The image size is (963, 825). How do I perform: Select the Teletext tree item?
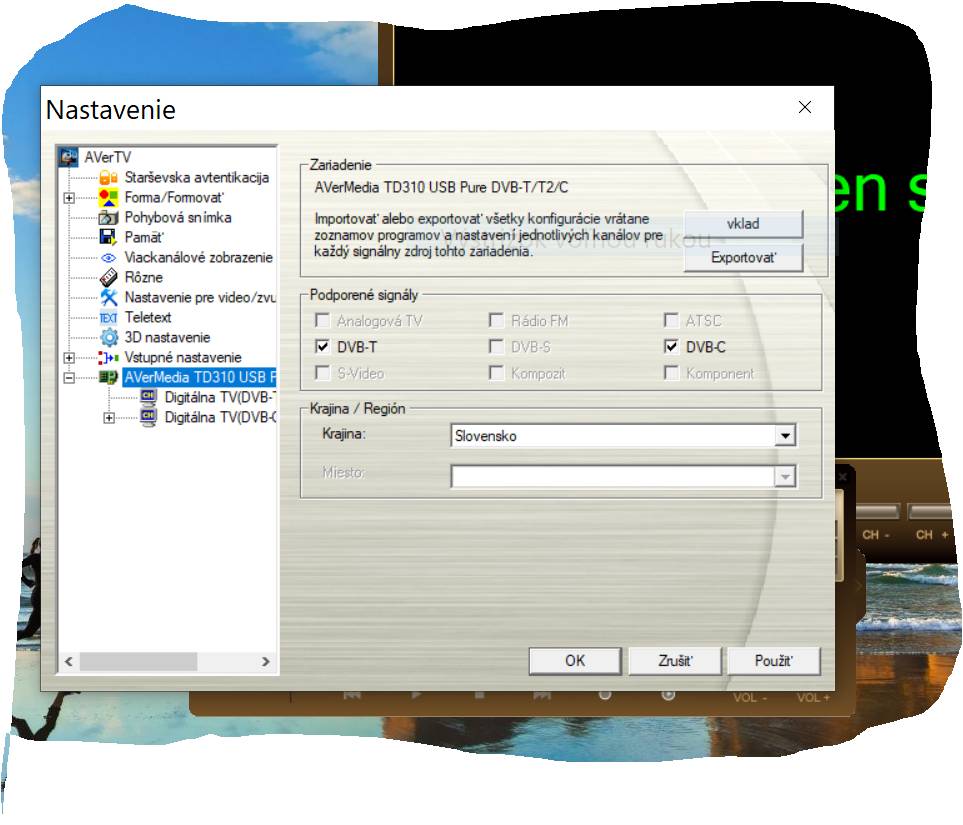148,318
